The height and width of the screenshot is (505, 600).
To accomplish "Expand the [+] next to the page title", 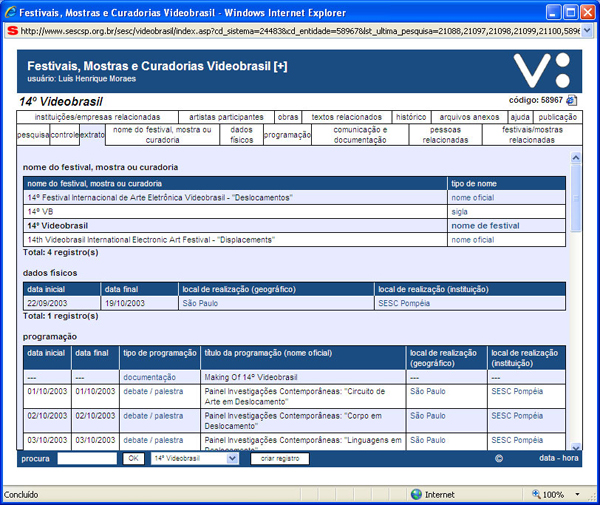I will click(x=280, y=66).
